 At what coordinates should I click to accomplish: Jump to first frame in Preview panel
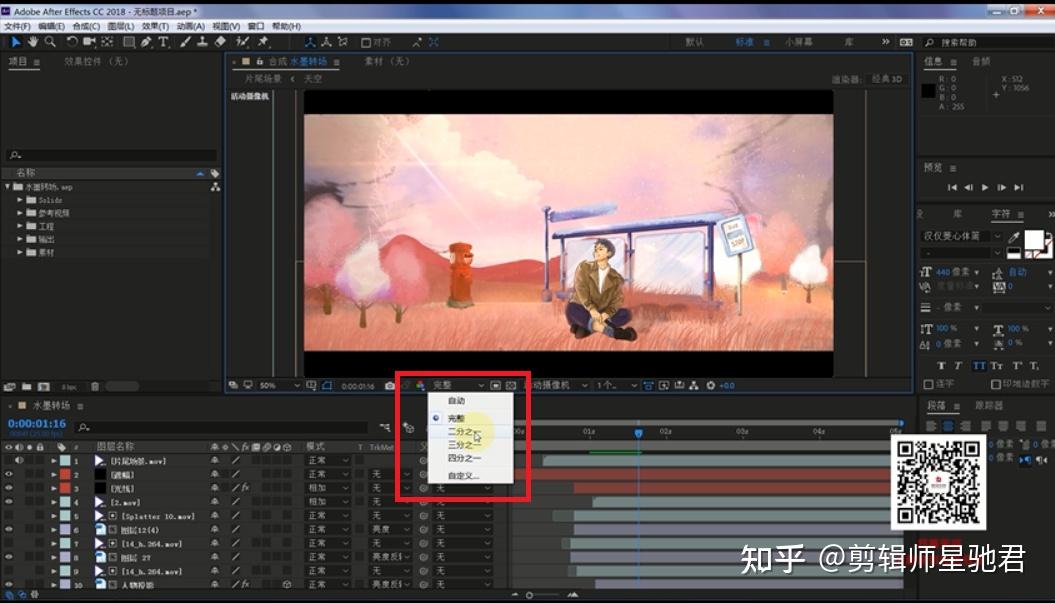(952, 188)
